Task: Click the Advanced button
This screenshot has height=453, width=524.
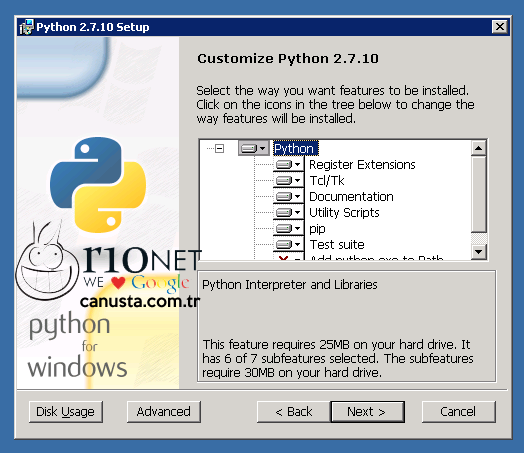Action: [x=164, y=412]
